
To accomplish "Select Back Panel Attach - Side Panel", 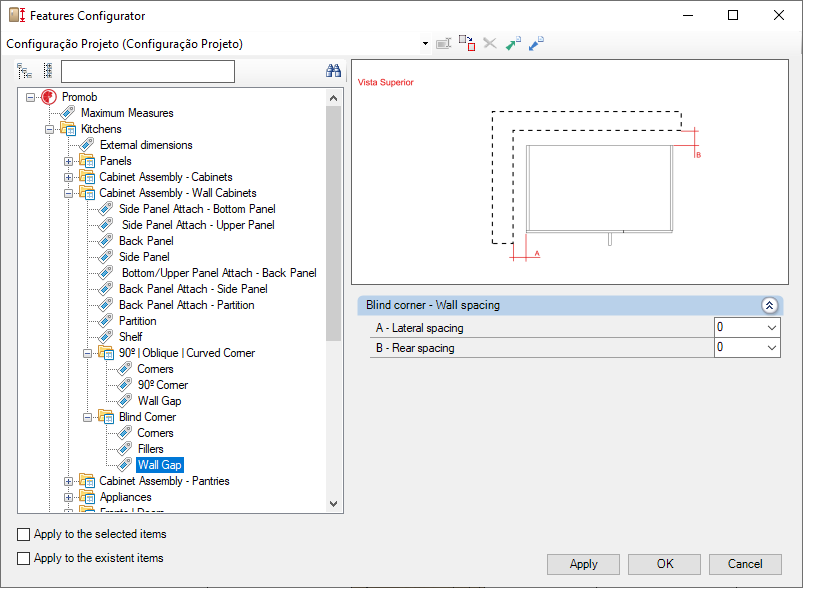I will tap(193, 289).
